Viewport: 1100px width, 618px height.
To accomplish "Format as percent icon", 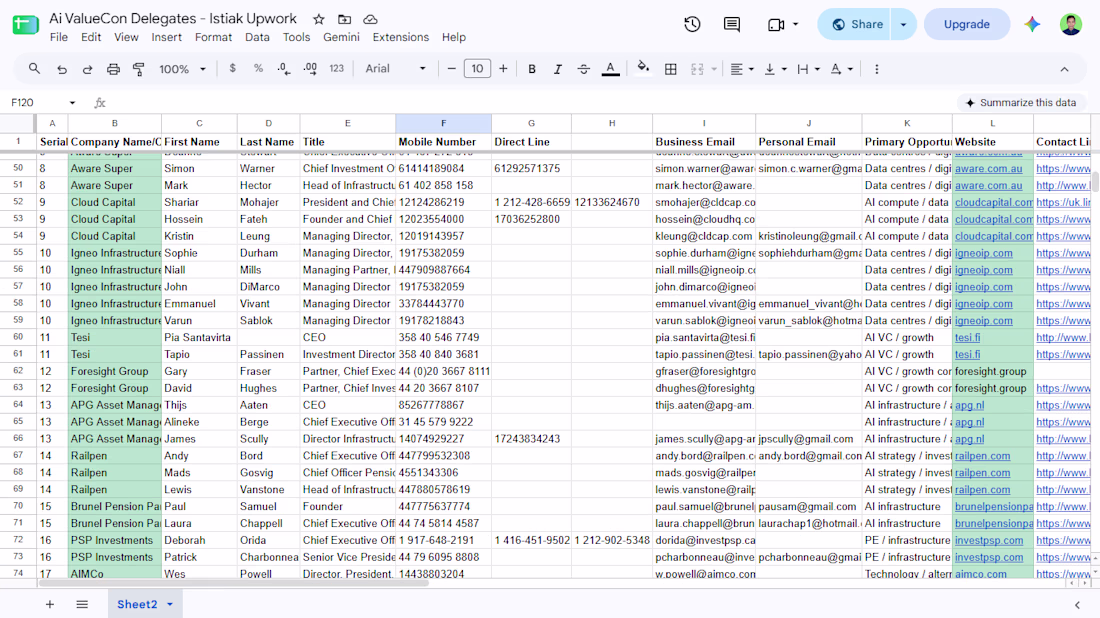I will [258, 69].
